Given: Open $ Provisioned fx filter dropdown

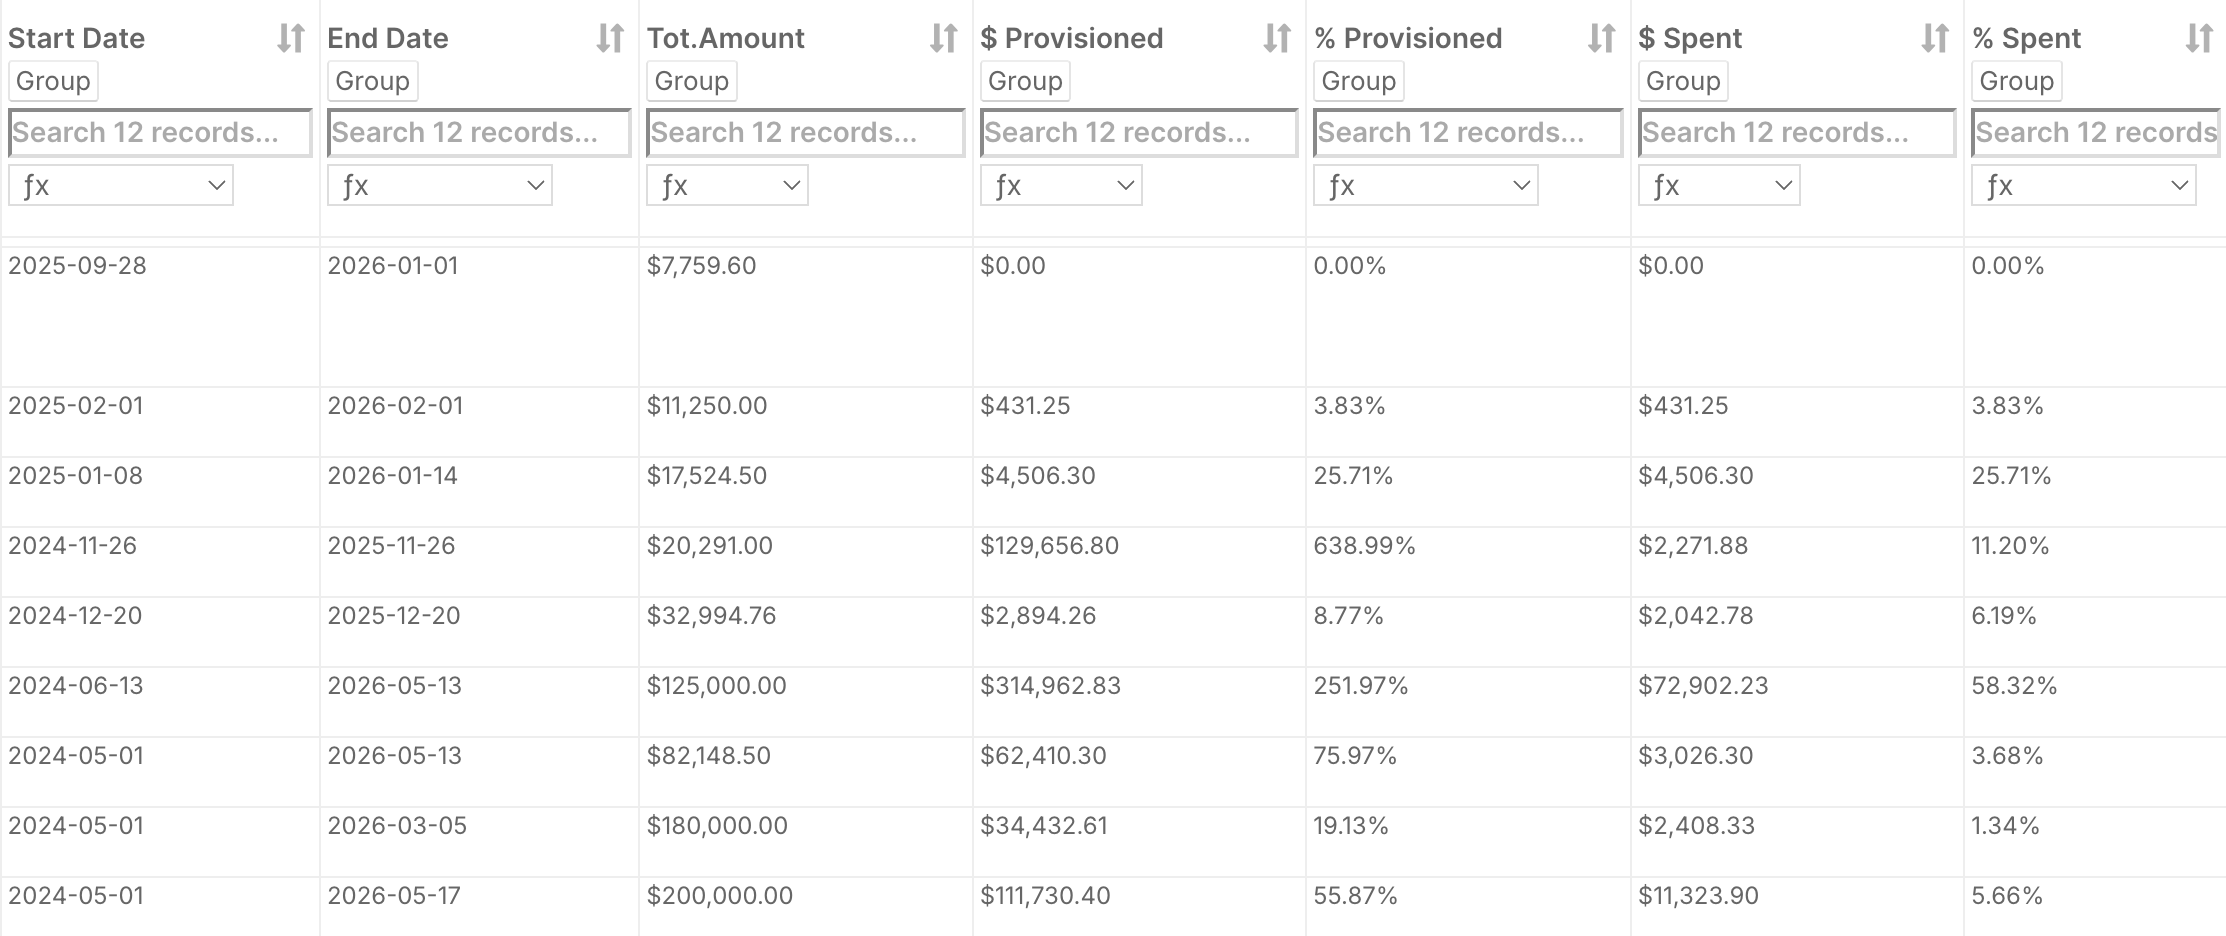Looking at the screenshot, I should (x=1061, y=186).
